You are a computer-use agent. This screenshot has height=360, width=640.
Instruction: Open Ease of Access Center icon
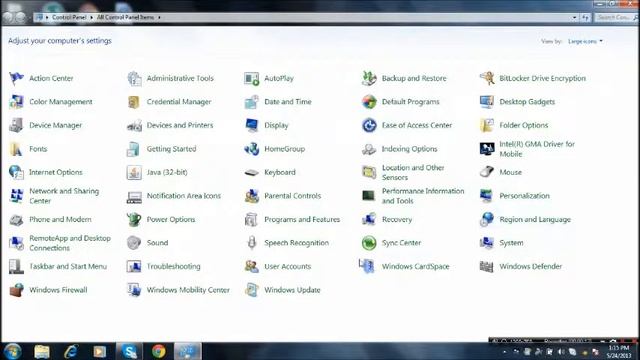[x=369, y=125]
